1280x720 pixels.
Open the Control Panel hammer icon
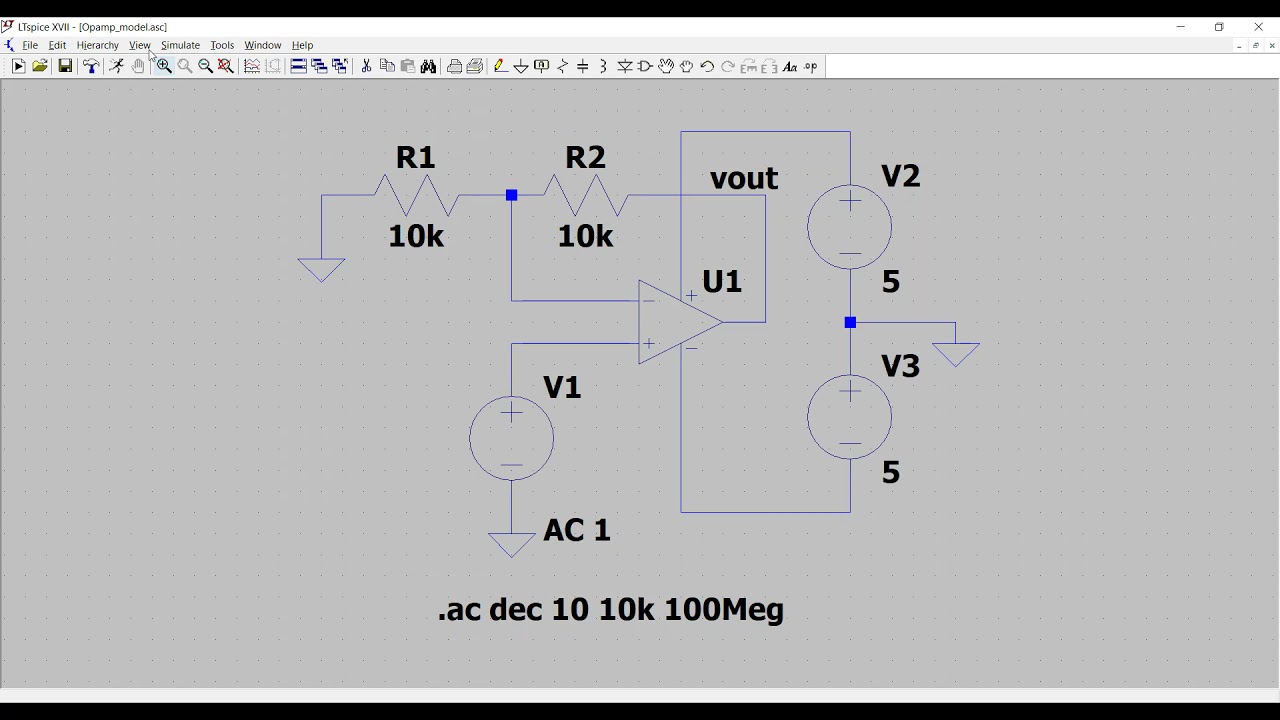point(91,66)
